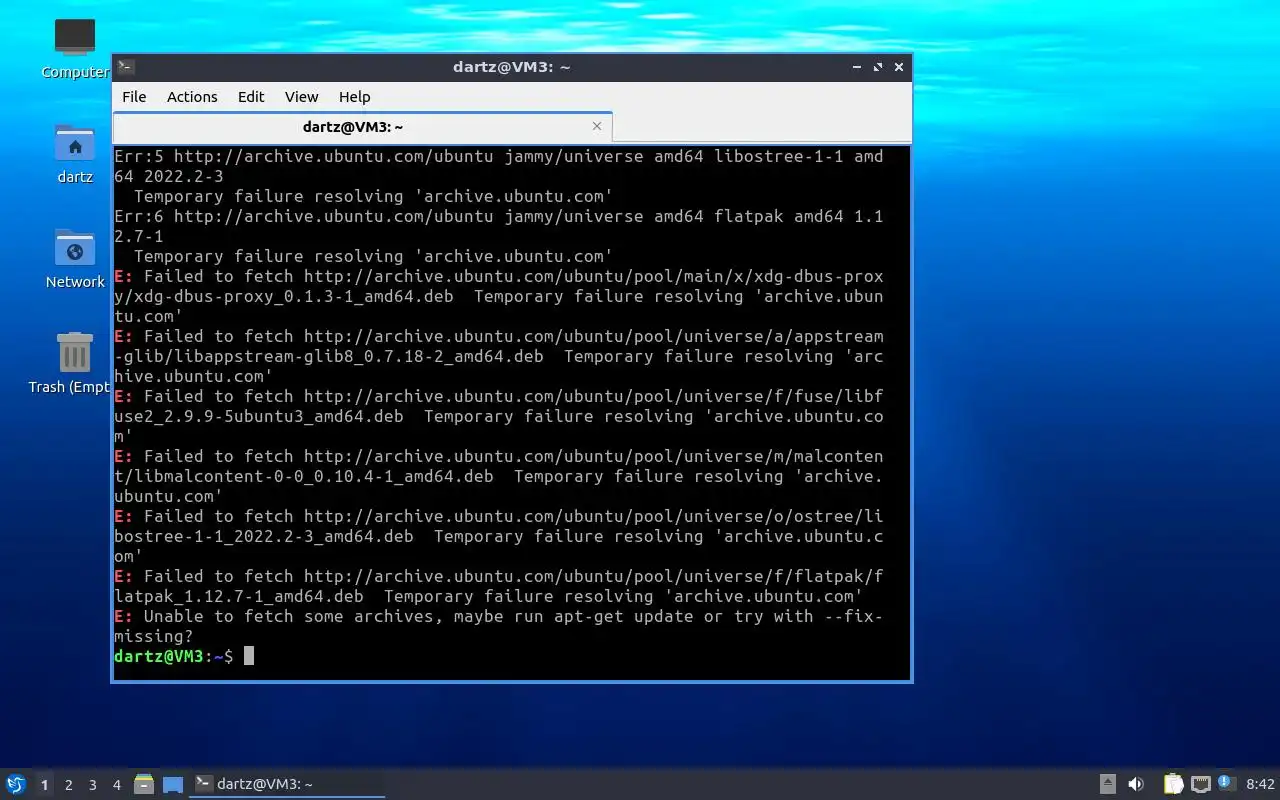Open the Lubuntu application menu
The height and width of the screenshot is (800, 1280).
coord(16,784)
